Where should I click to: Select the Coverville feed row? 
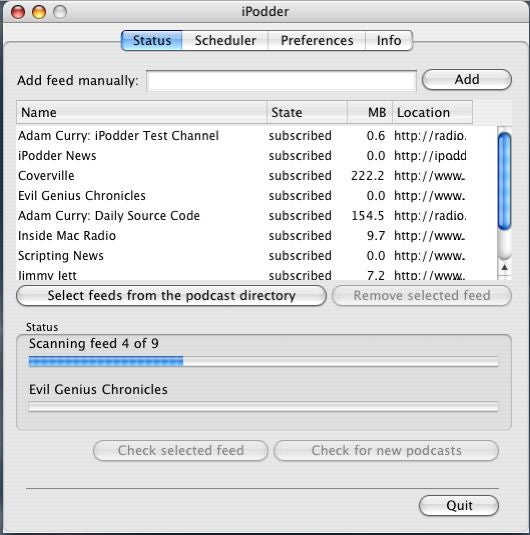[x=257, y=176]
